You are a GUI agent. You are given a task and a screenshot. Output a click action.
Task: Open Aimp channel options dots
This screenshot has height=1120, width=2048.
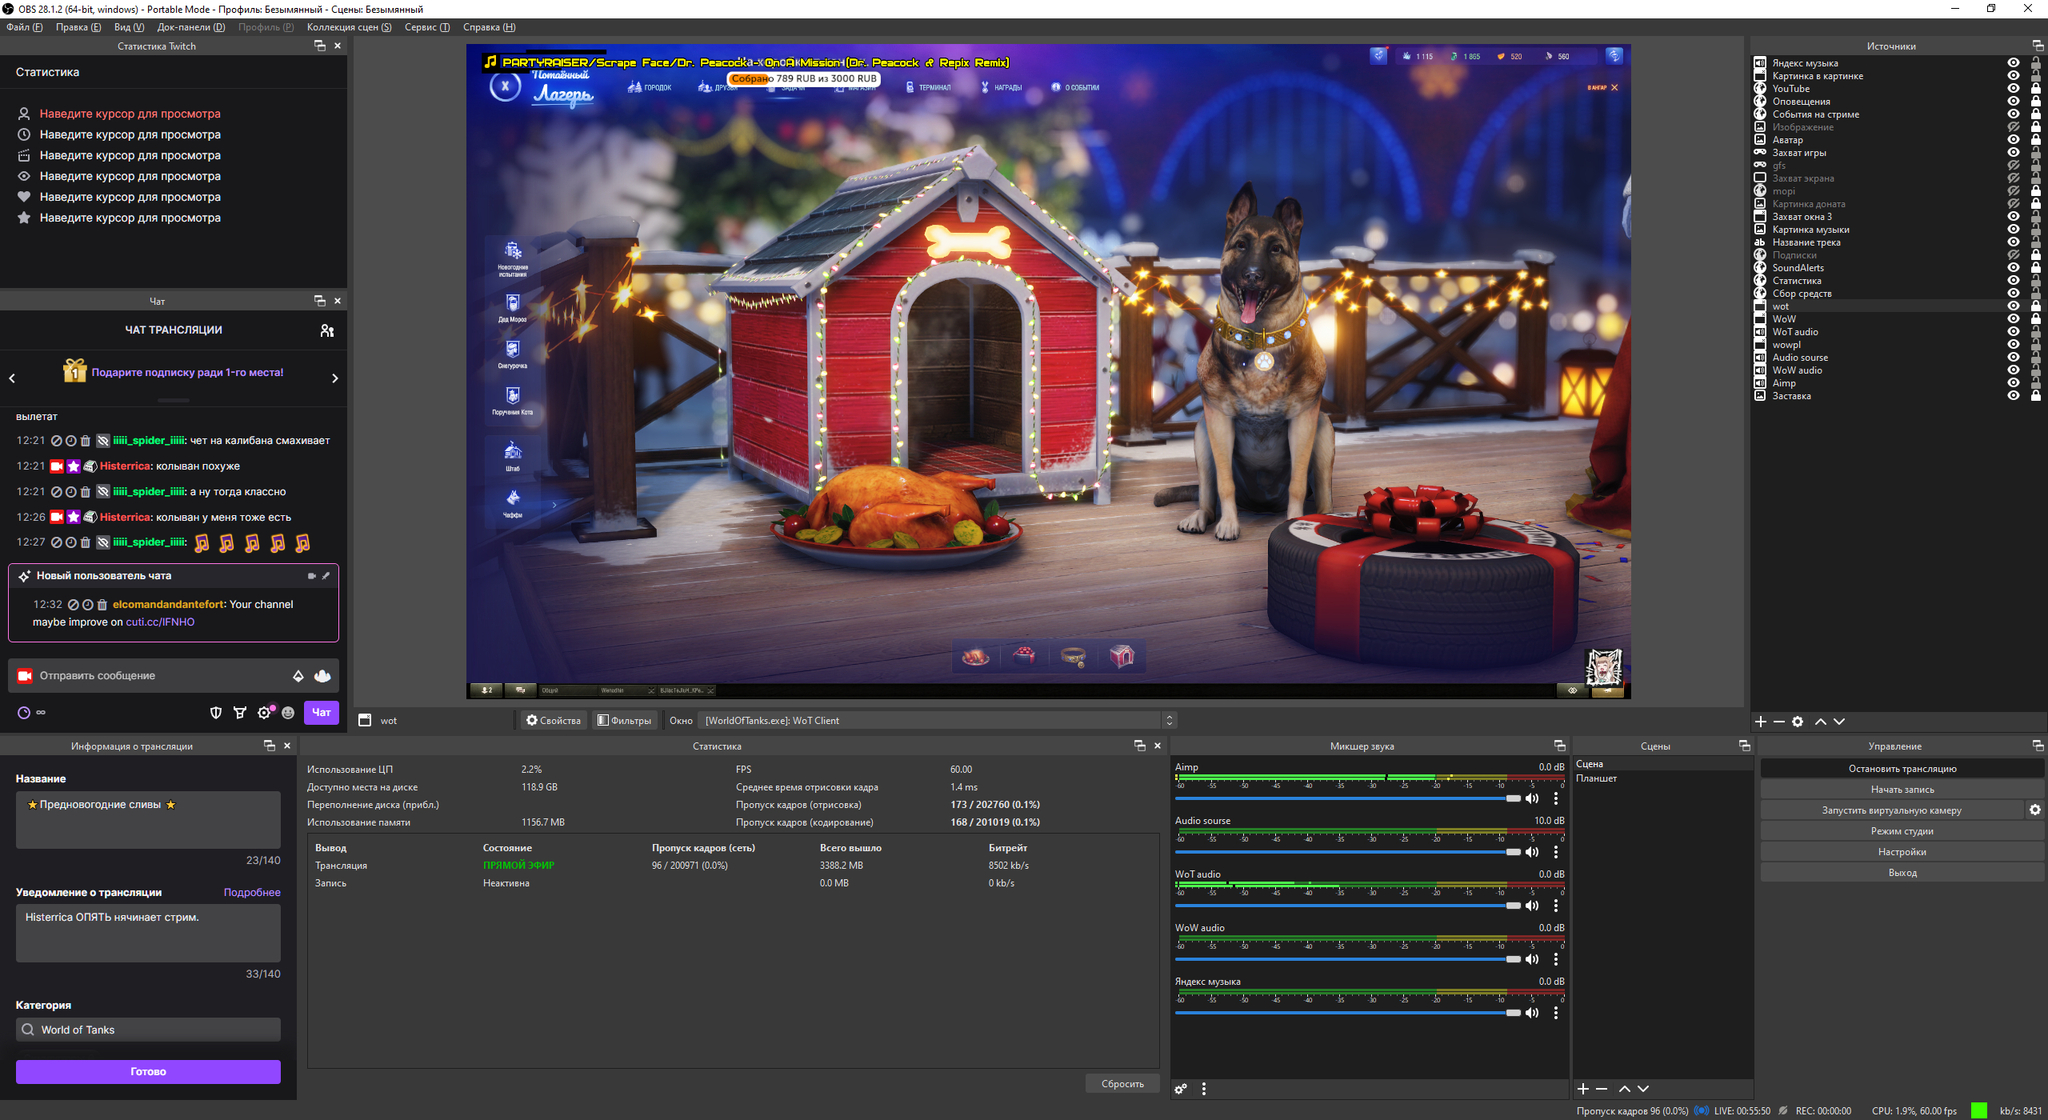click(x=1556, y=799)
